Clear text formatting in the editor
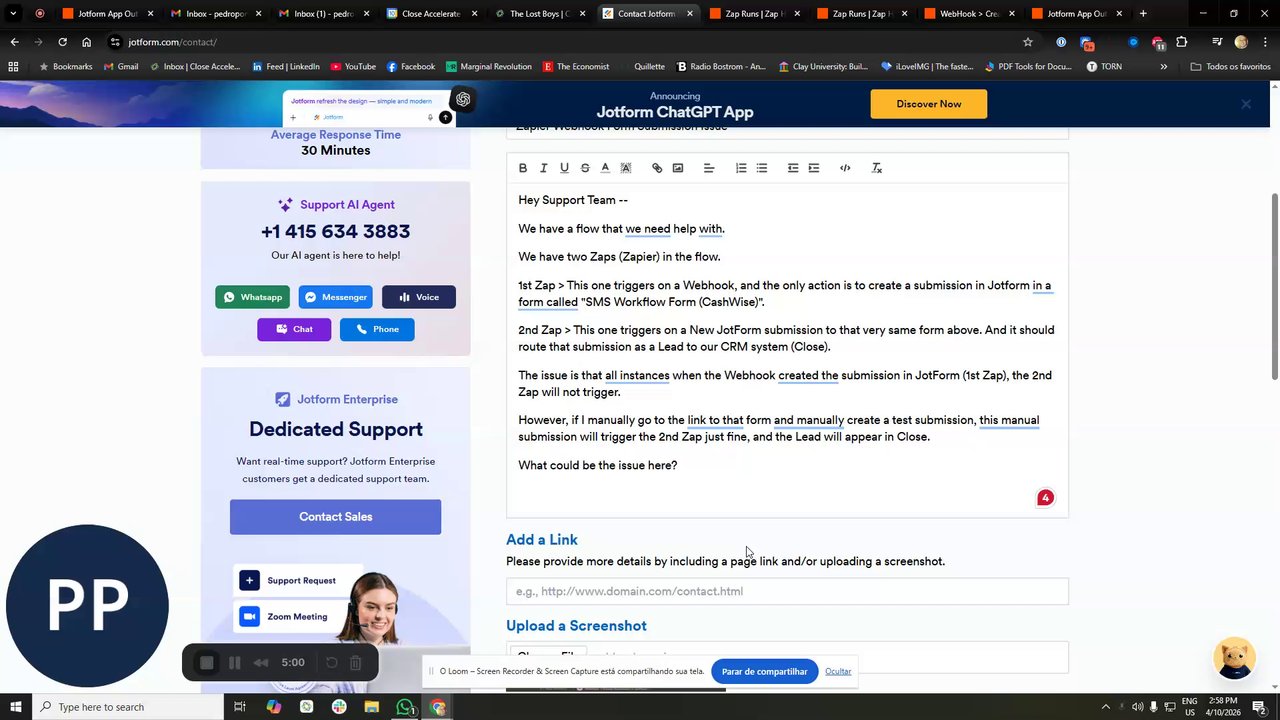The image size is (1280, 720). [x=877, y=168]
